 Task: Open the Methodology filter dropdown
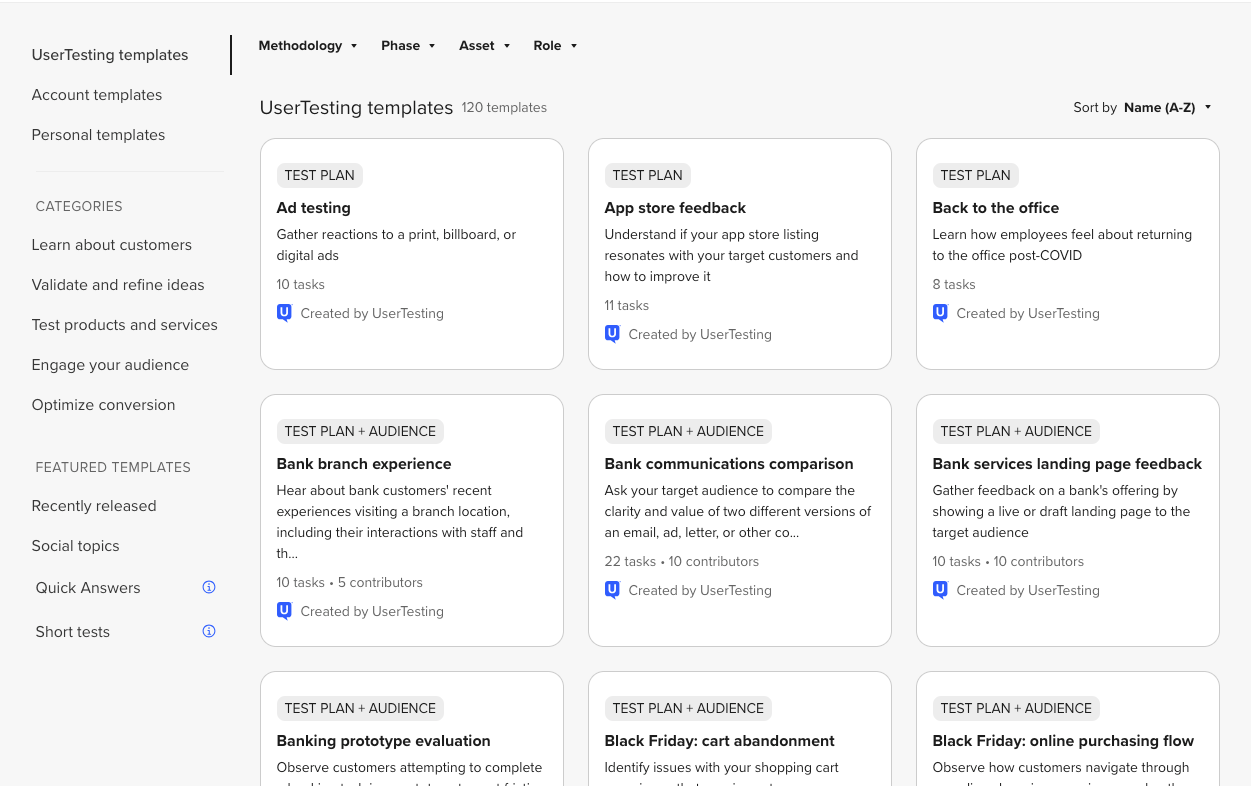click(x=308, y=45)
